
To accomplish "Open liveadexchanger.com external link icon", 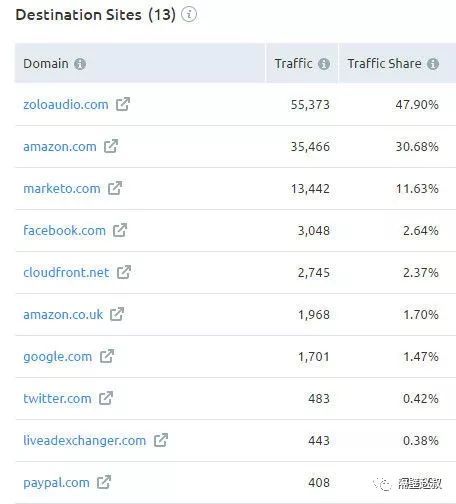I will click(161, 440).
